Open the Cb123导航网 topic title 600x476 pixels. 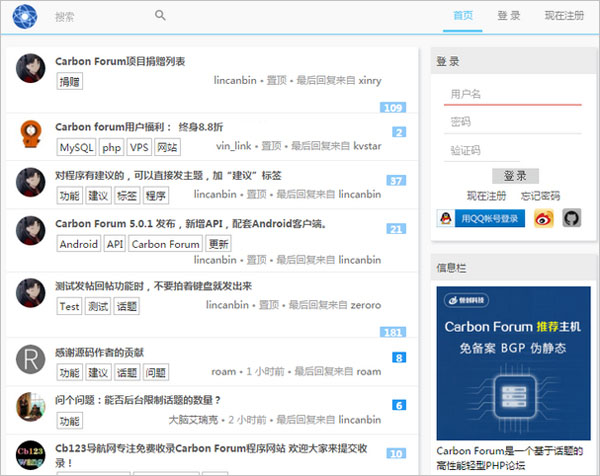211,455
